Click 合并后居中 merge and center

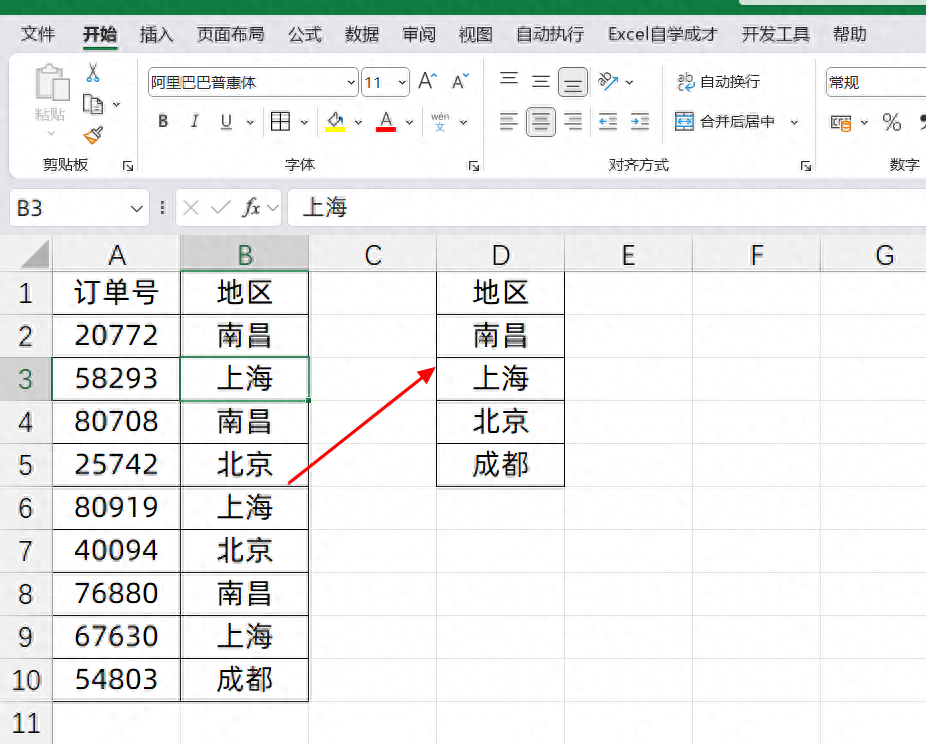click(x=725, y=122)
